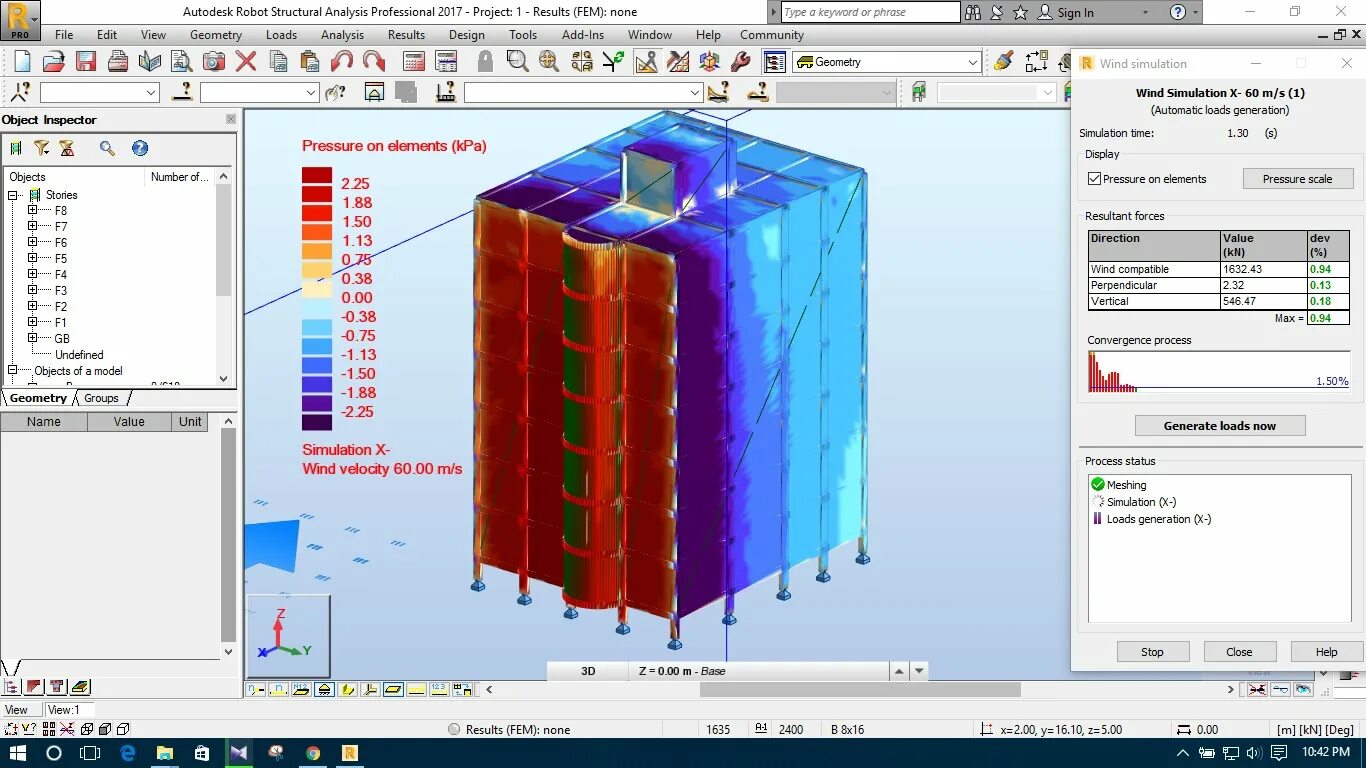Open the Tables icon next to the calculator
This screenshot has width=1366, height=768.
click(446, 61)
